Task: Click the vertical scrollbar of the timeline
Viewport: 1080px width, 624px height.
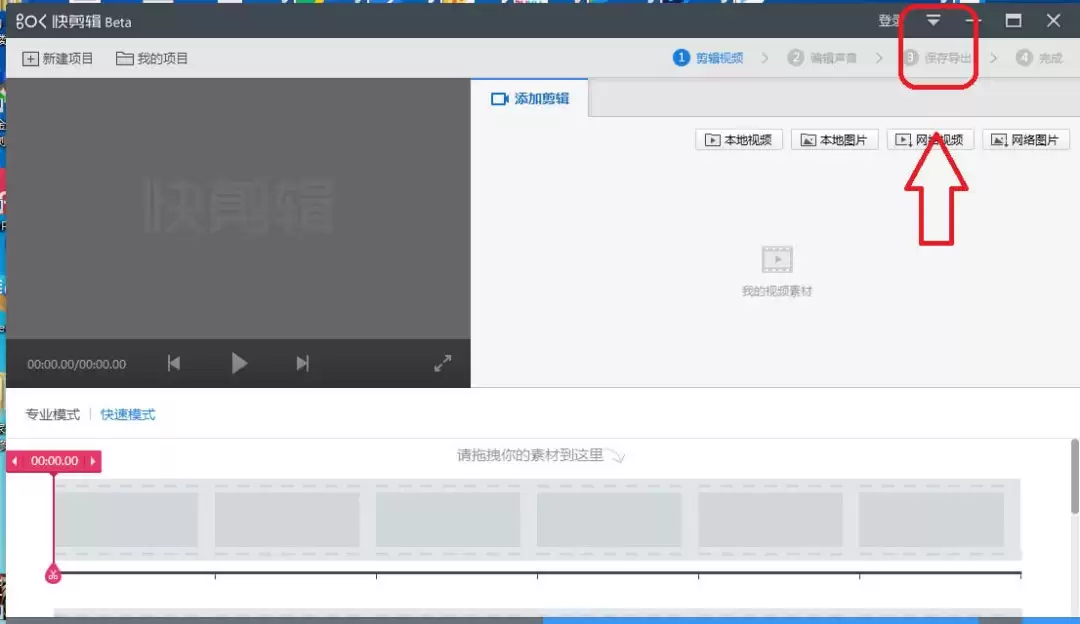Action: [x=1074, y=476]
